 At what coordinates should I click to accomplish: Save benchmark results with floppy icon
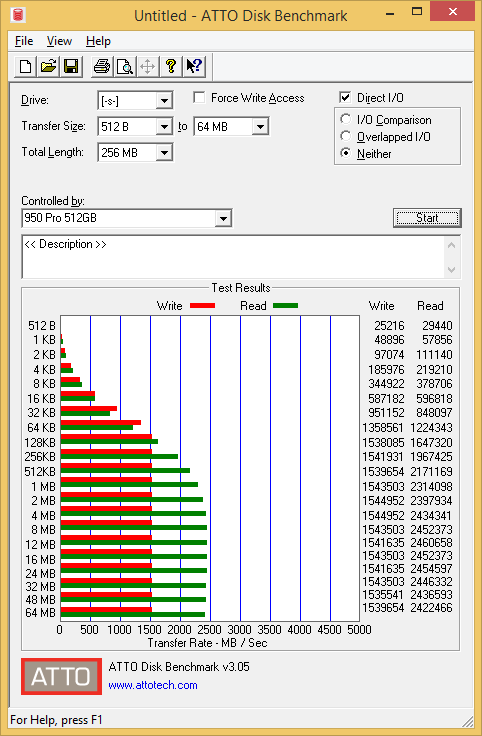point(71,66)
